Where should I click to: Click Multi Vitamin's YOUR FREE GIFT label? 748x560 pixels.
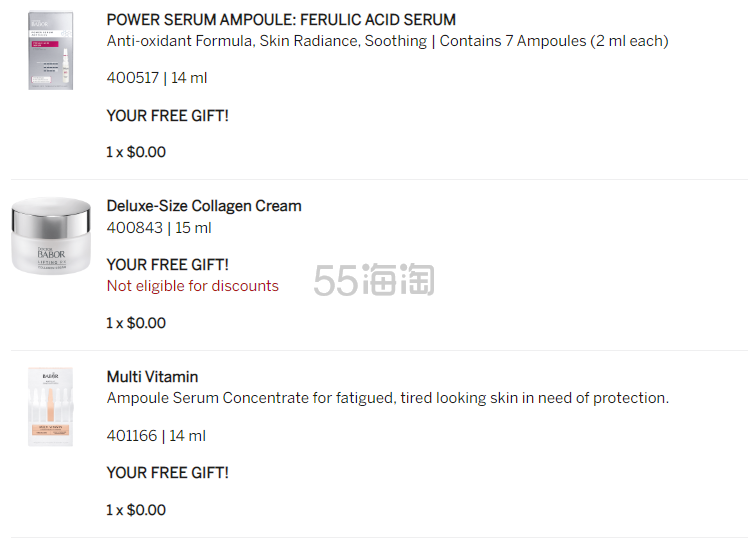[x=167, y=473]
